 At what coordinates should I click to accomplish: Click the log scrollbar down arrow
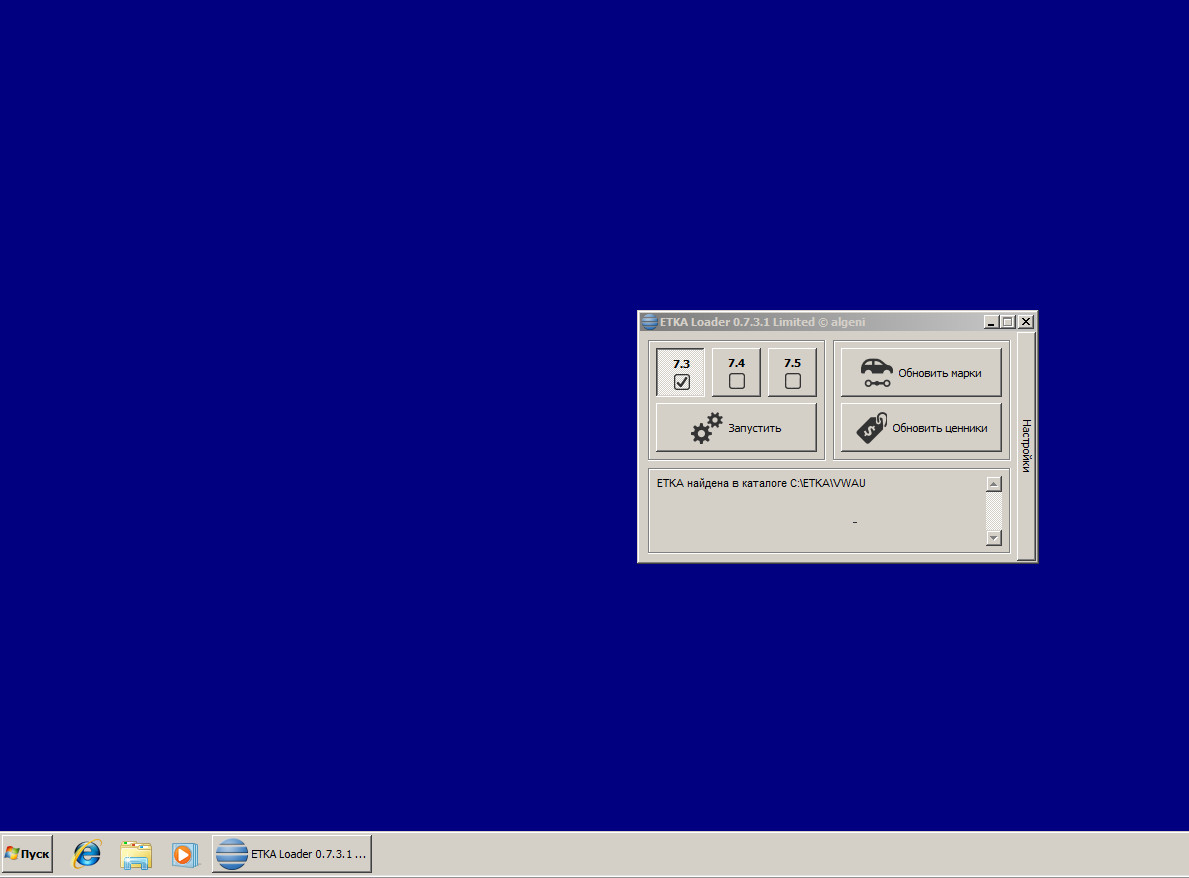pyautogui.click(x=993, y=538)
